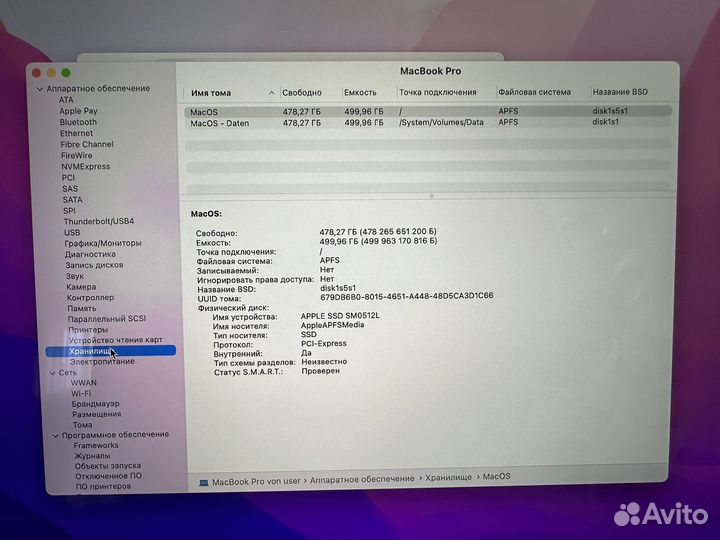720x540 pixels.
Task: Click MacBook Pro computer icon in path bar
Action: click(x=203, y=483)
